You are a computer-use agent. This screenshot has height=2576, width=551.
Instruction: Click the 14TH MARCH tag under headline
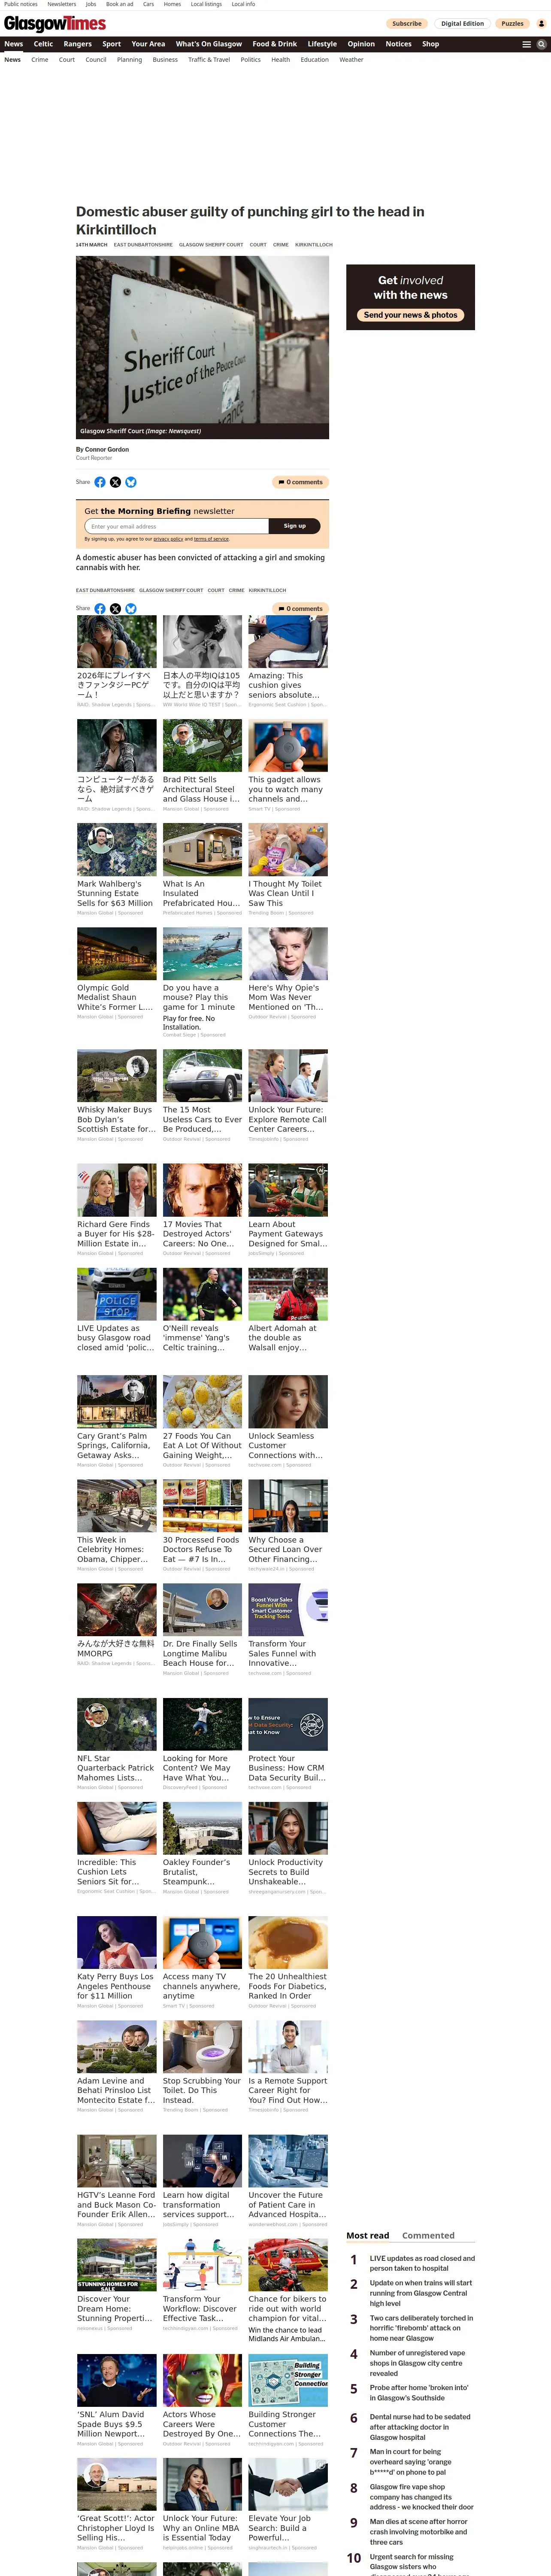[x=92, y=245]
